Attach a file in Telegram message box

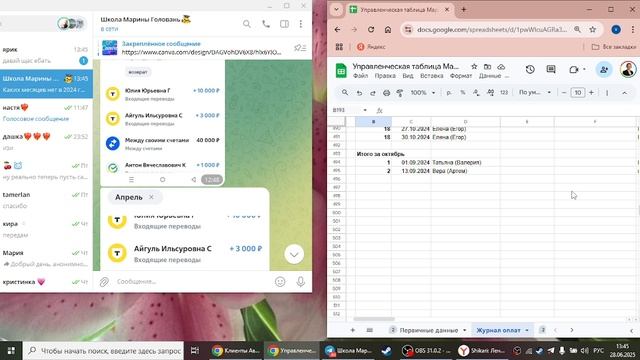pos(104,282)
